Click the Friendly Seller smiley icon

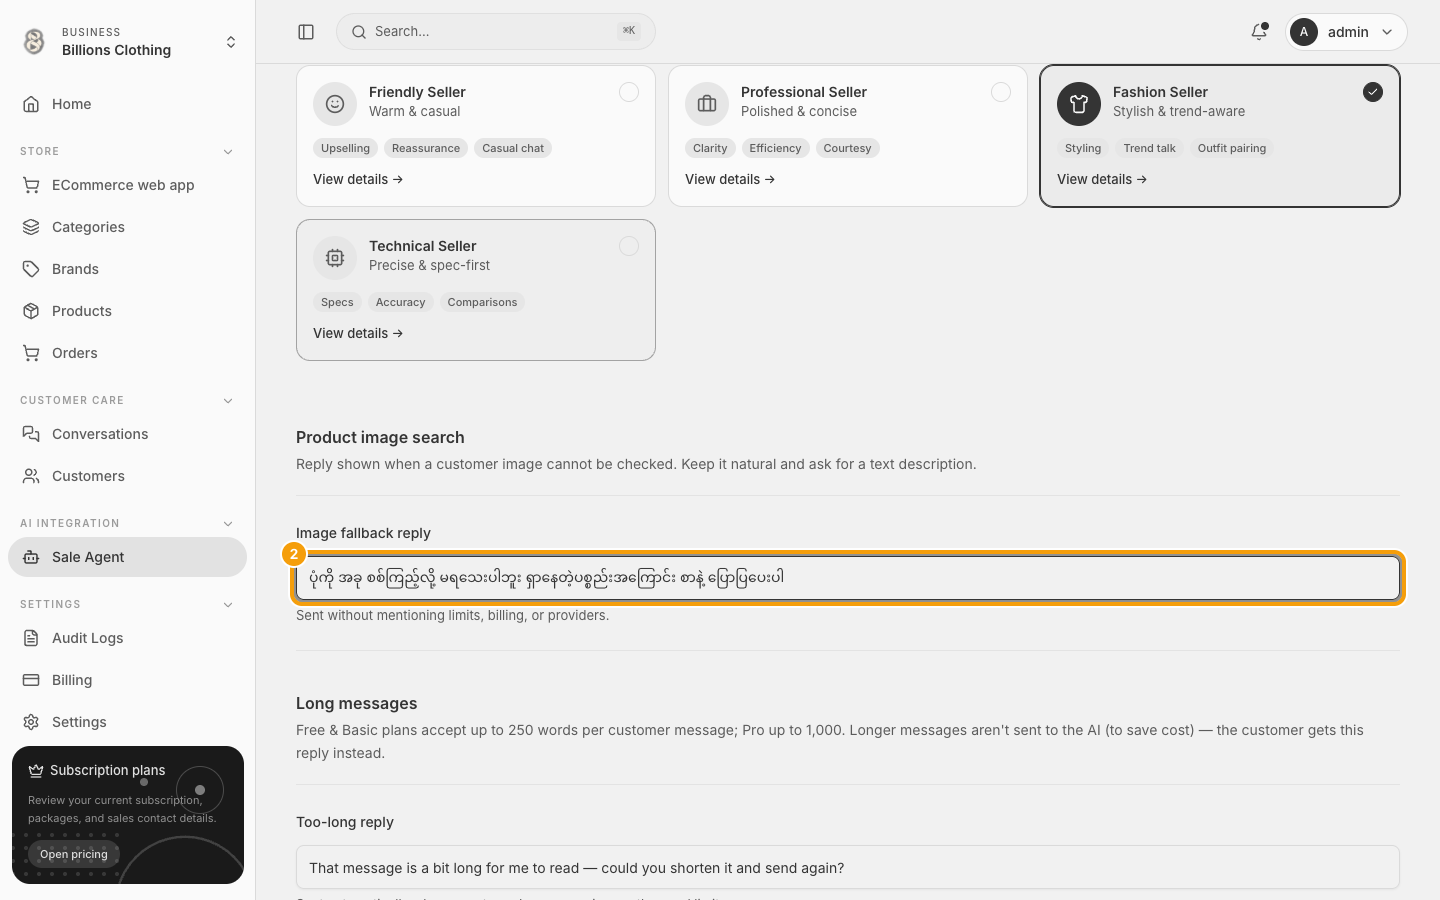click(x=335, y=104)
